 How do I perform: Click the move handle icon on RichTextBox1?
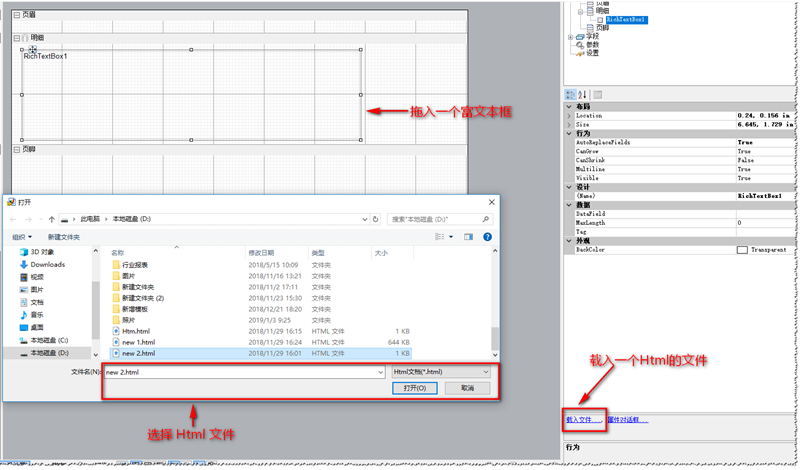pyautogui.click(x=33, y=49)
